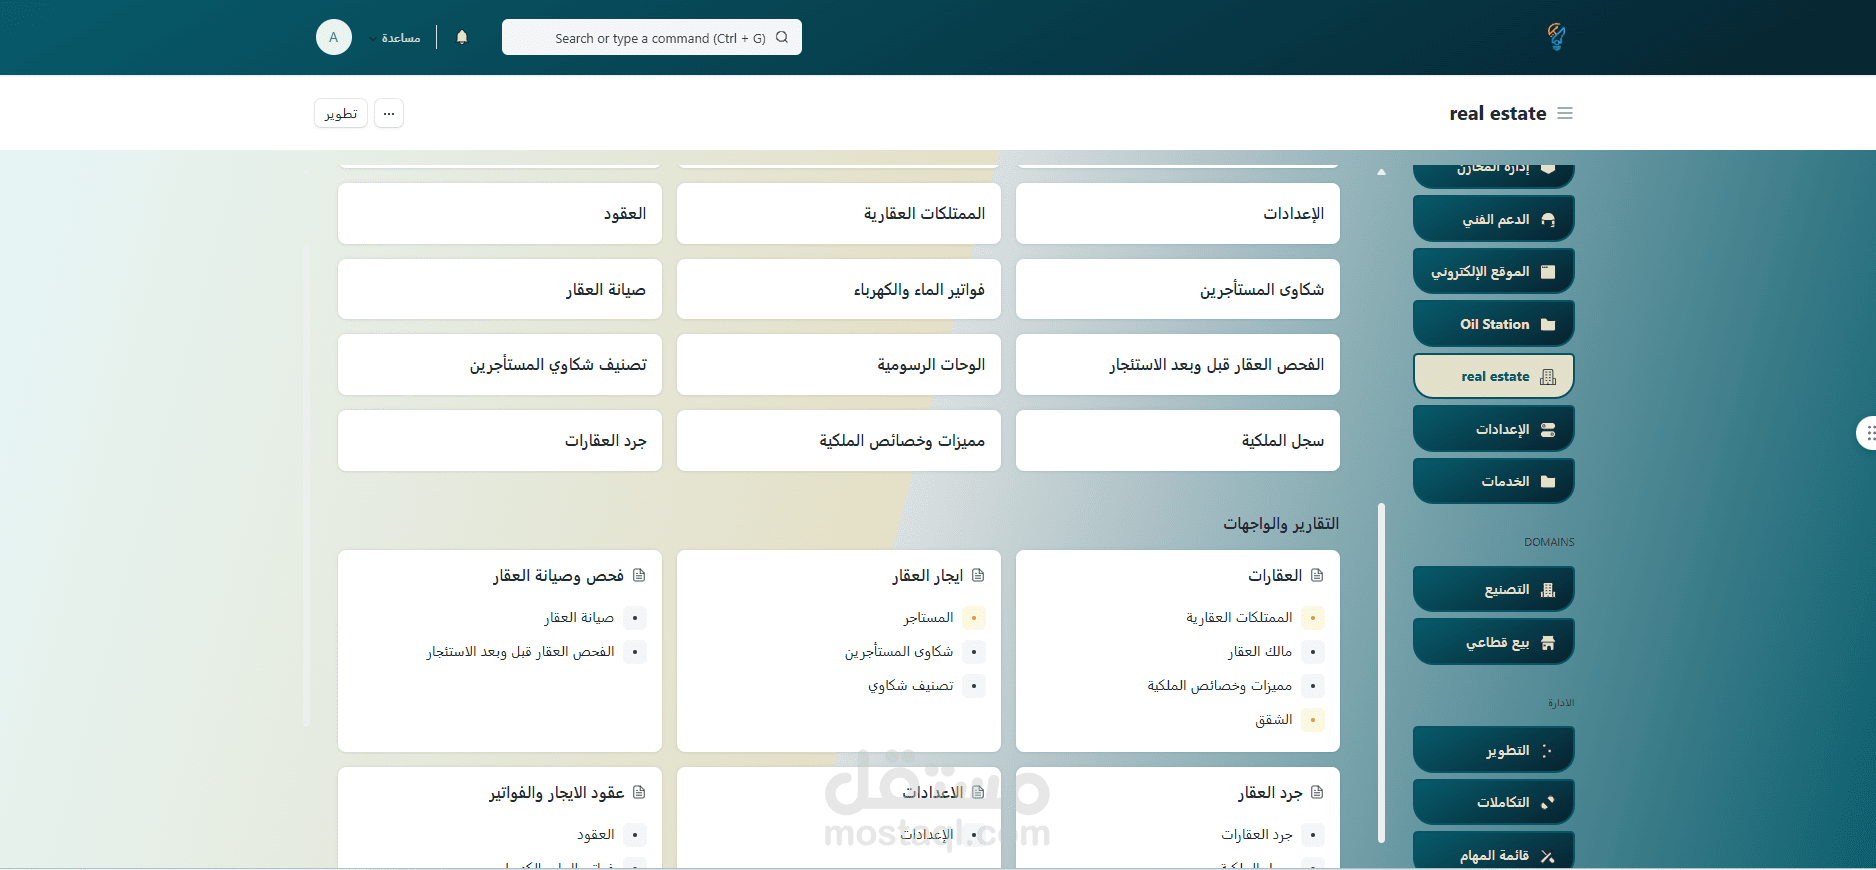Click مميزات وخصائص الملكية link in العقارات card
Screen dimensions: 1876x870
point(1220,686)
